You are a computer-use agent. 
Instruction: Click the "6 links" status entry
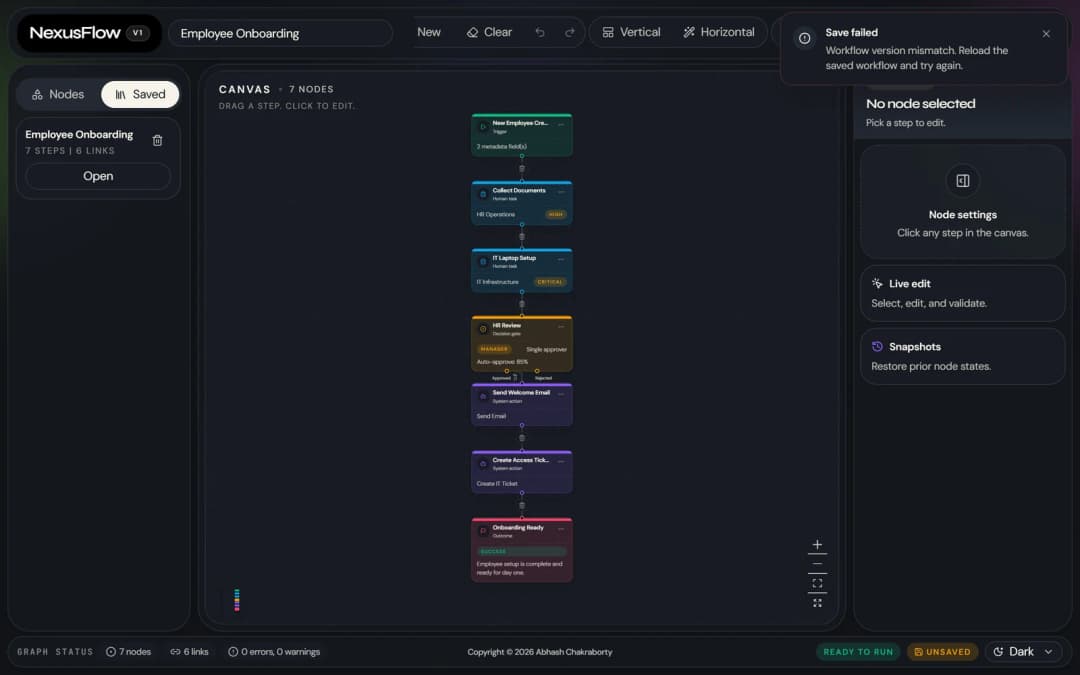[189, 652]
